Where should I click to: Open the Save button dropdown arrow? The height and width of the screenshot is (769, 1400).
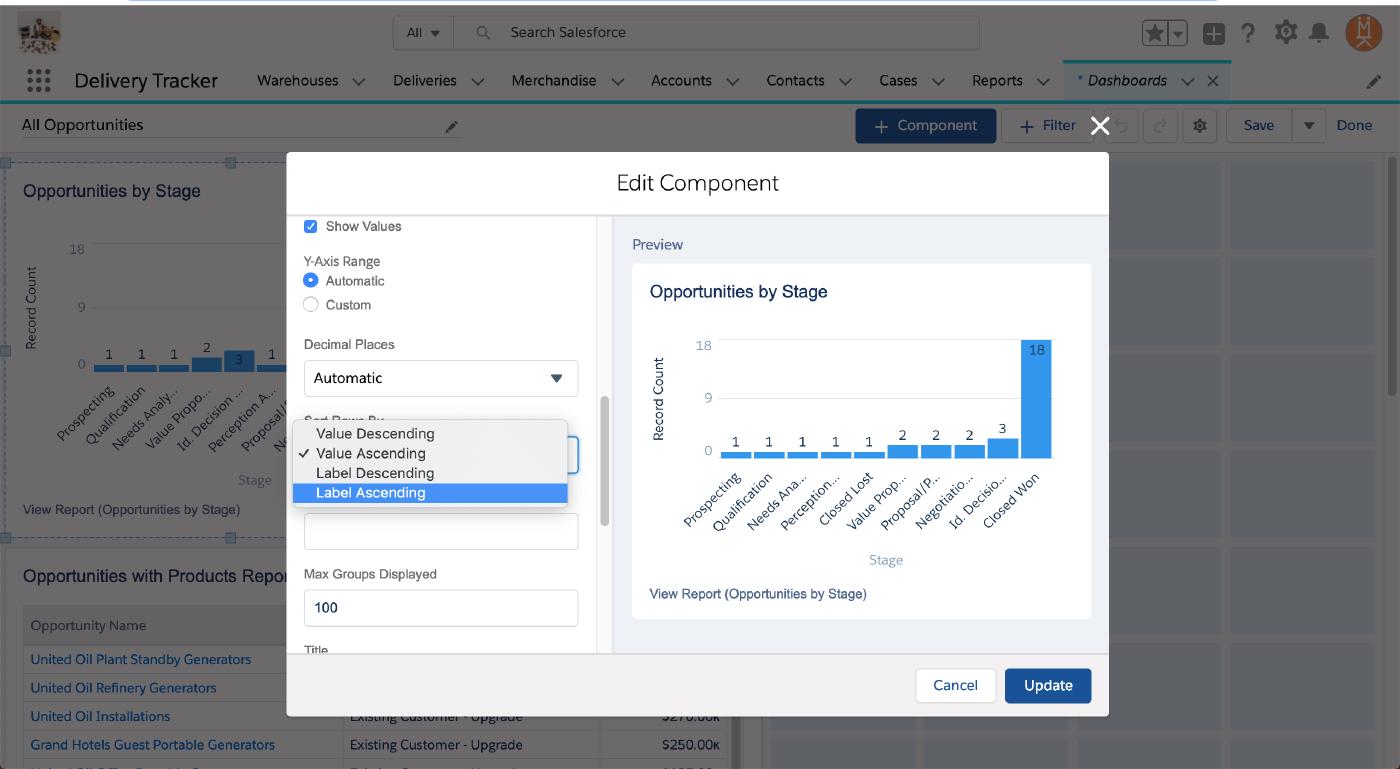tap(1308, 126)
